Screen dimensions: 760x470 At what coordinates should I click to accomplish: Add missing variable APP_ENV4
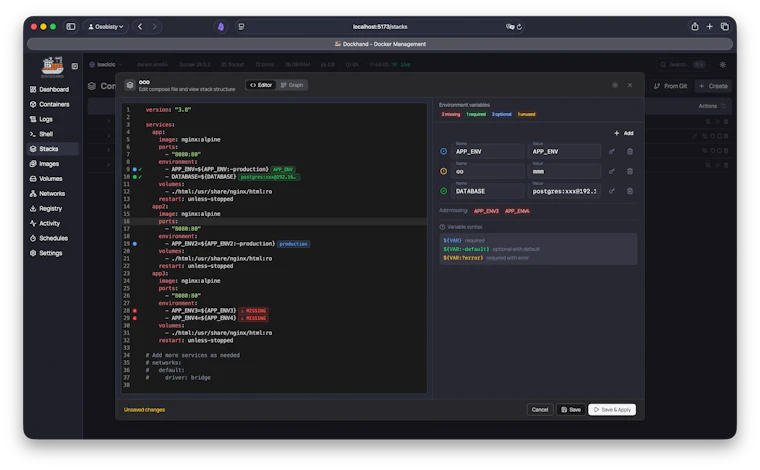pyautogui.click(x=517, y=211)
